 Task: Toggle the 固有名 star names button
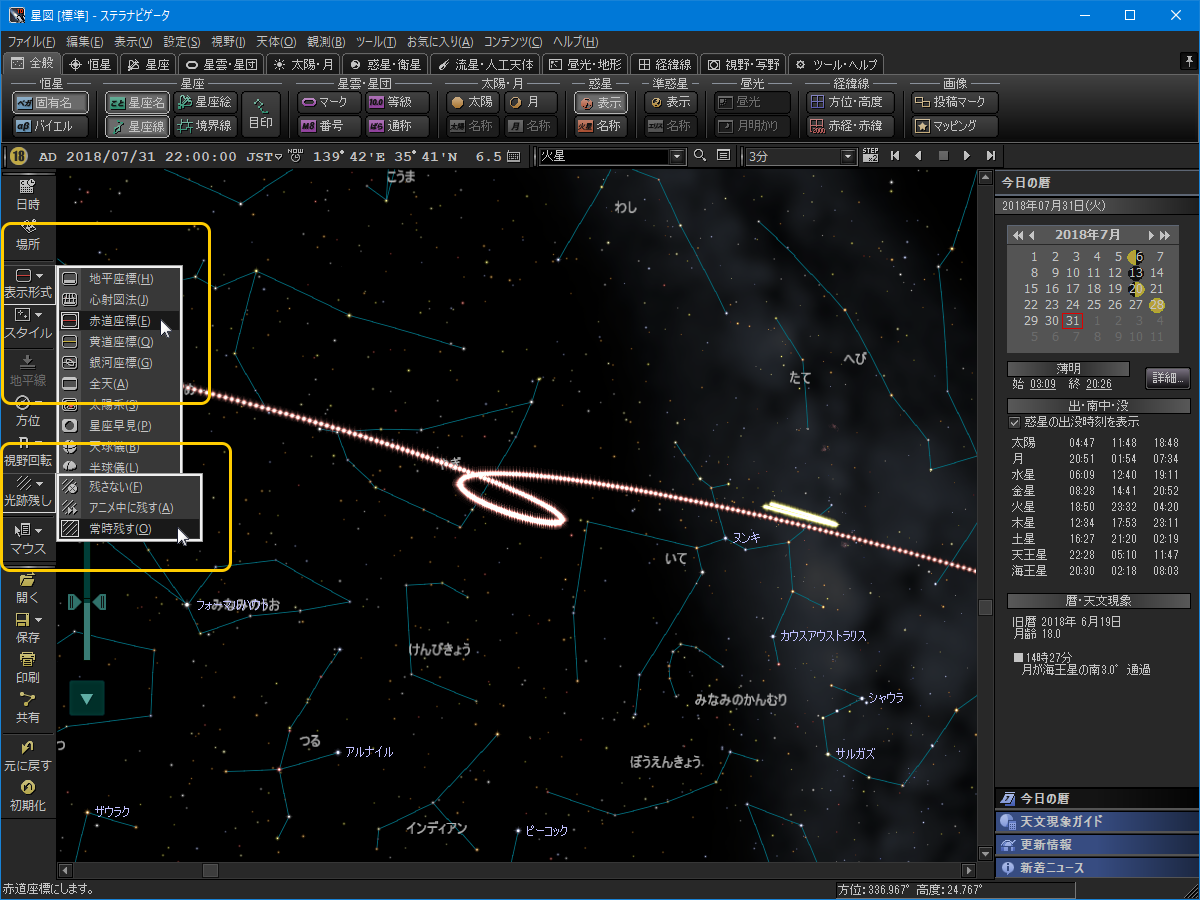click(50, 102)
